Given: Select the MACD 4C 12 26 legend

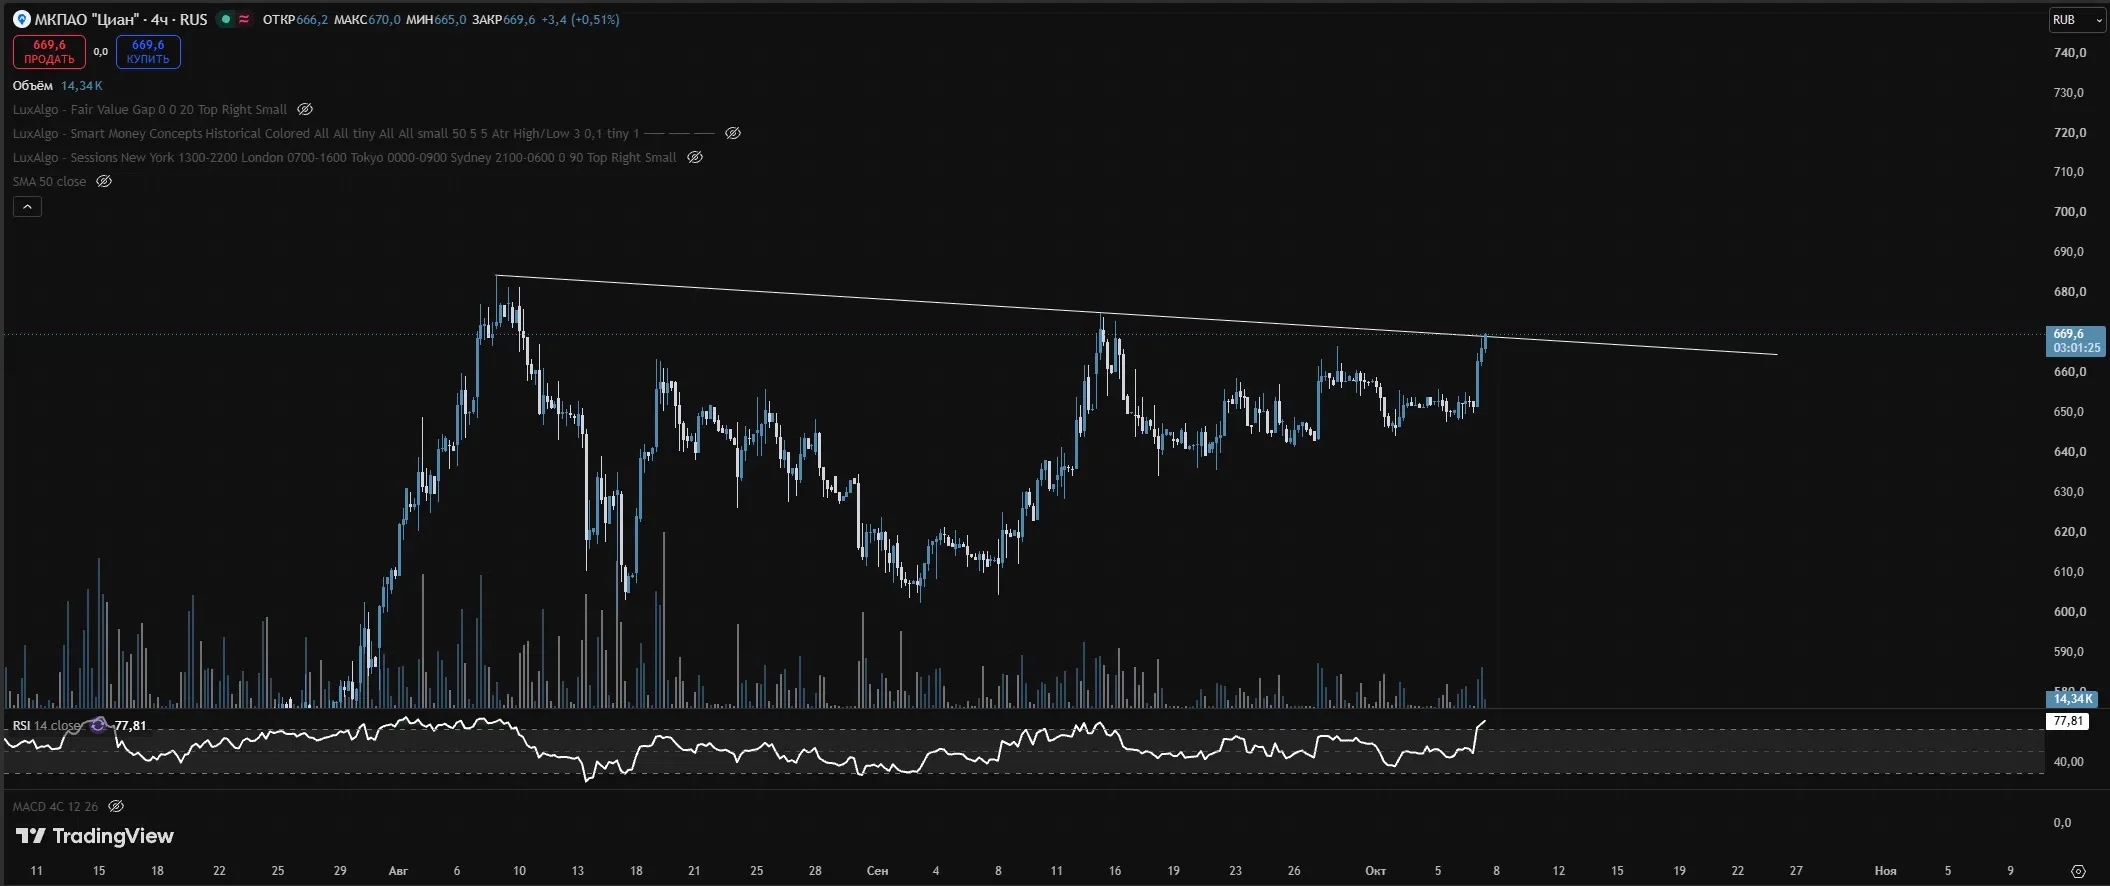Looking at the screenshot, I should point(56,806).
